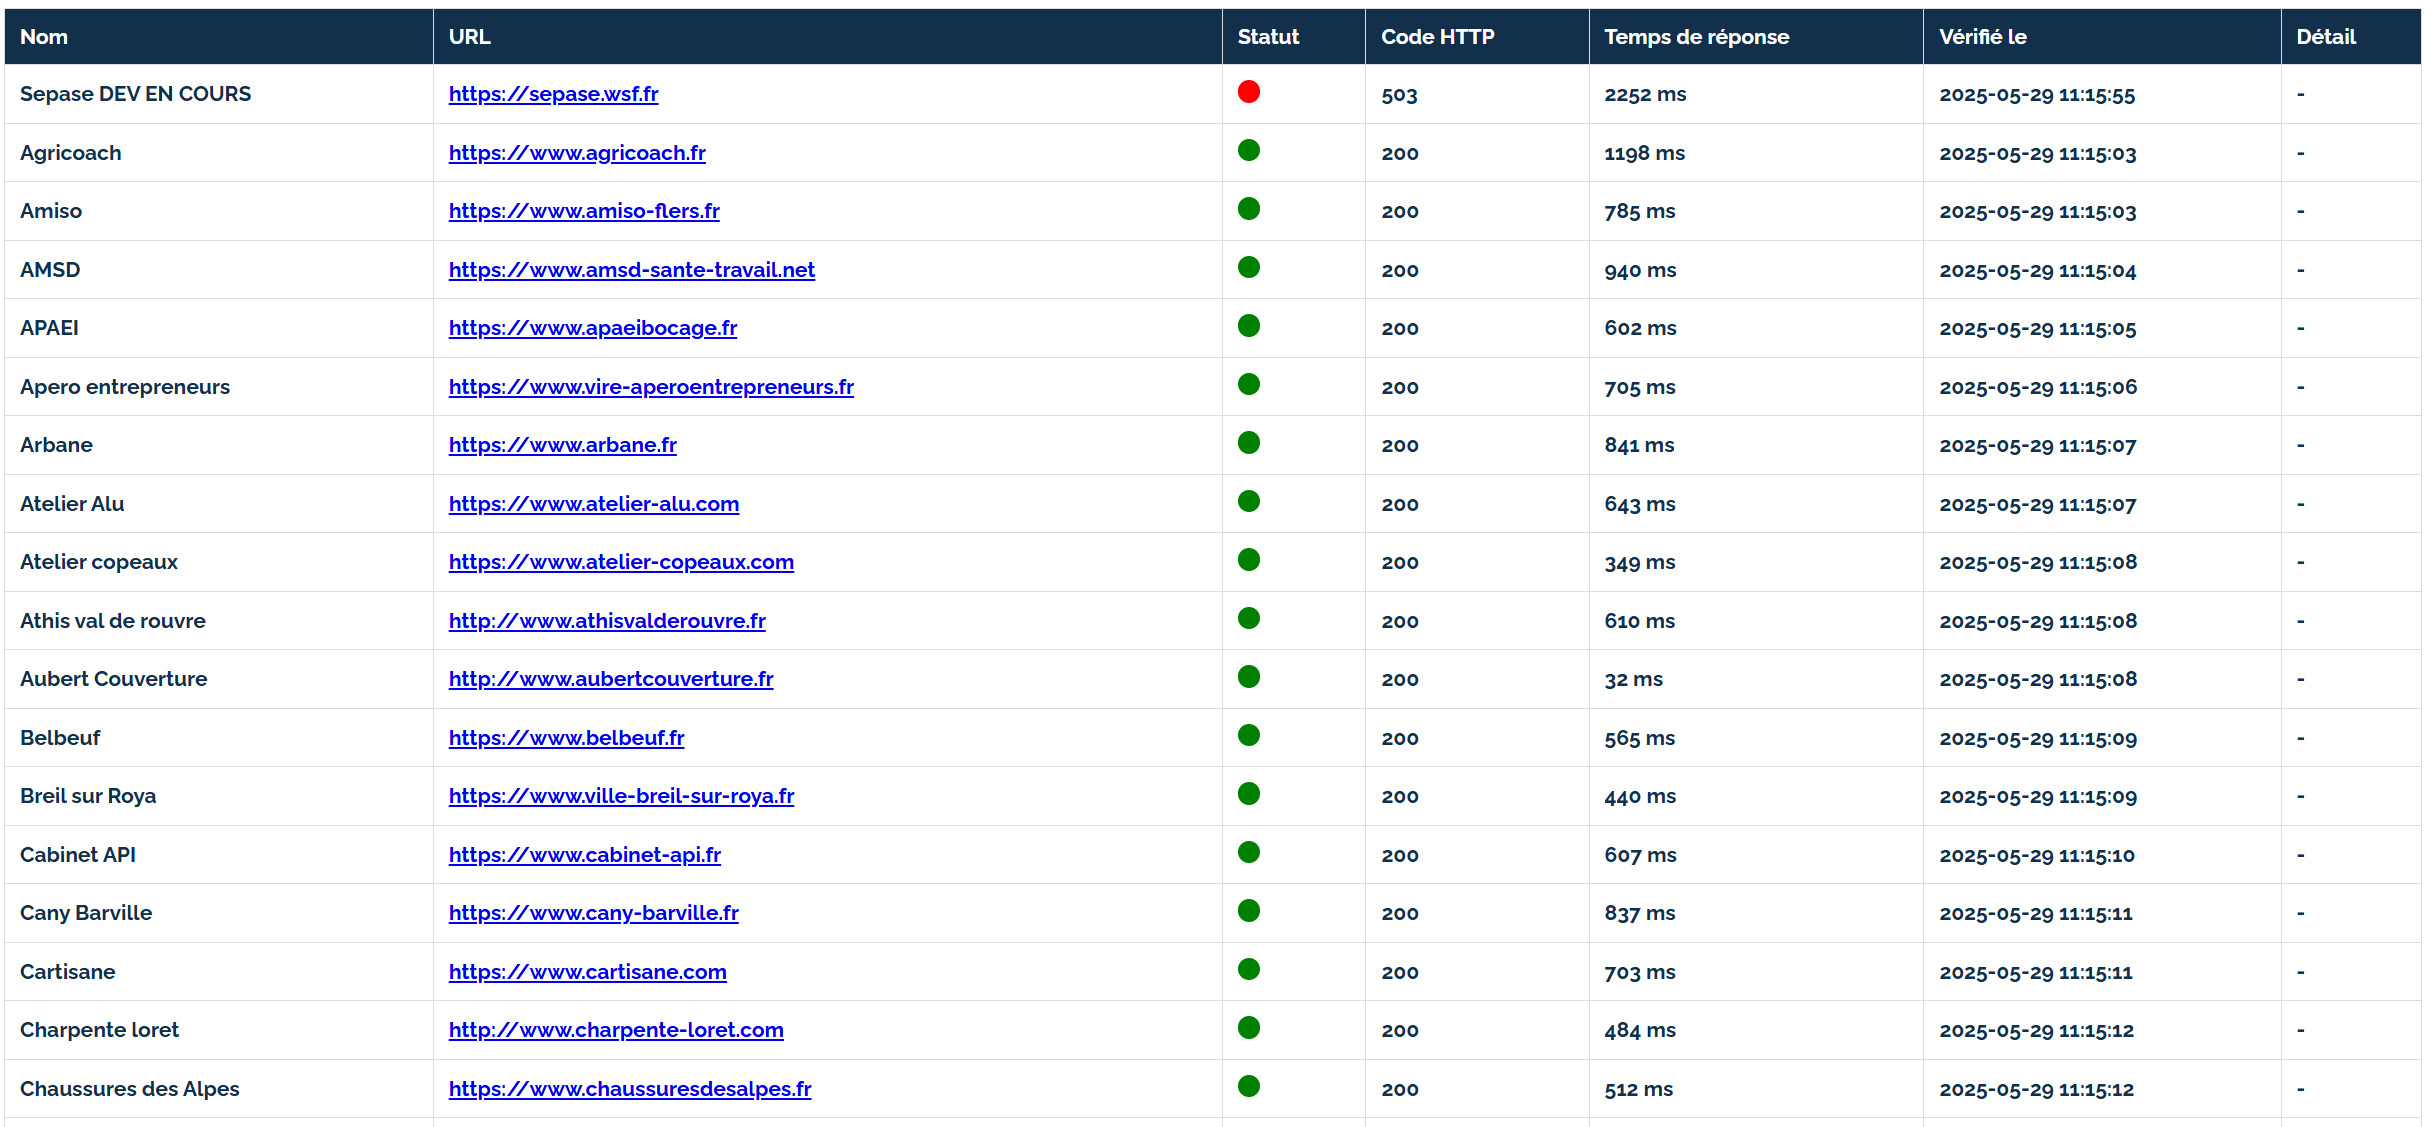The width and height of the screenshot is (2434, 1127).
Task: Click the red status dot for Sepase
Action: coord(1249,92)
